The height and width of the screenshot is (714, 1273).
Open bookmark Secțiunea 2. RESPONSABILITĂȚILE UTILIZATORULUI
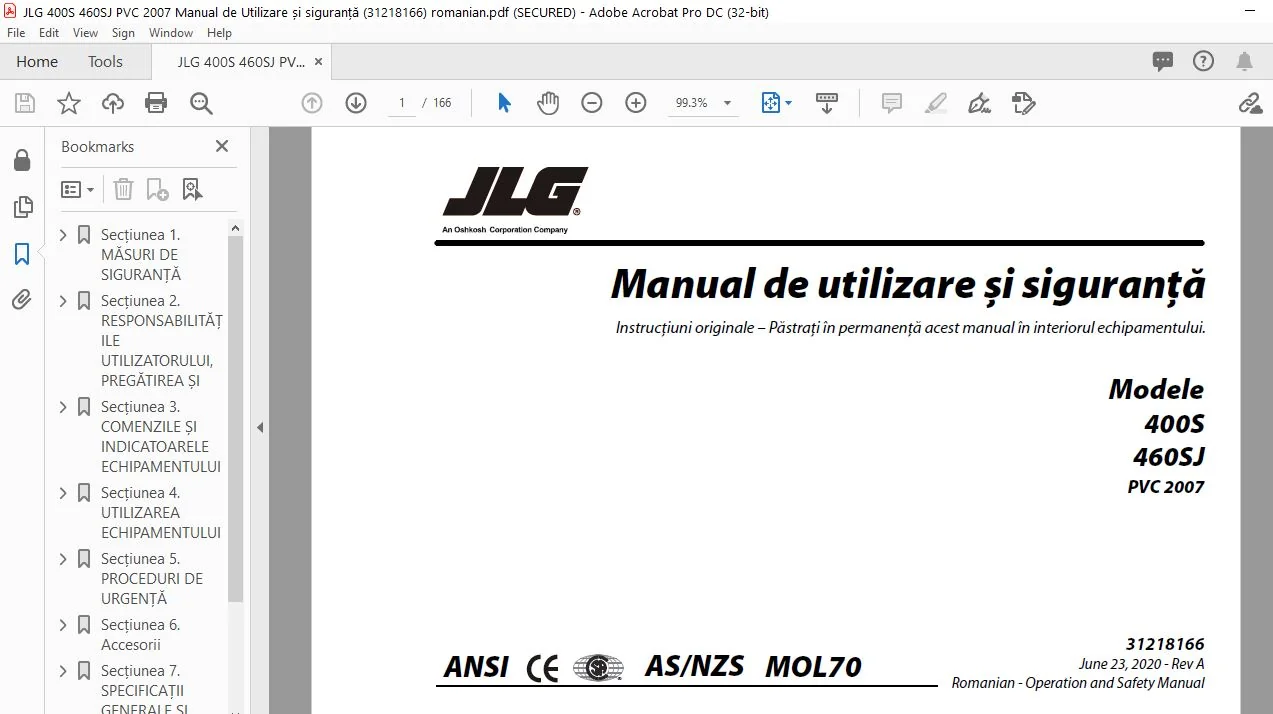coord(161,341)
